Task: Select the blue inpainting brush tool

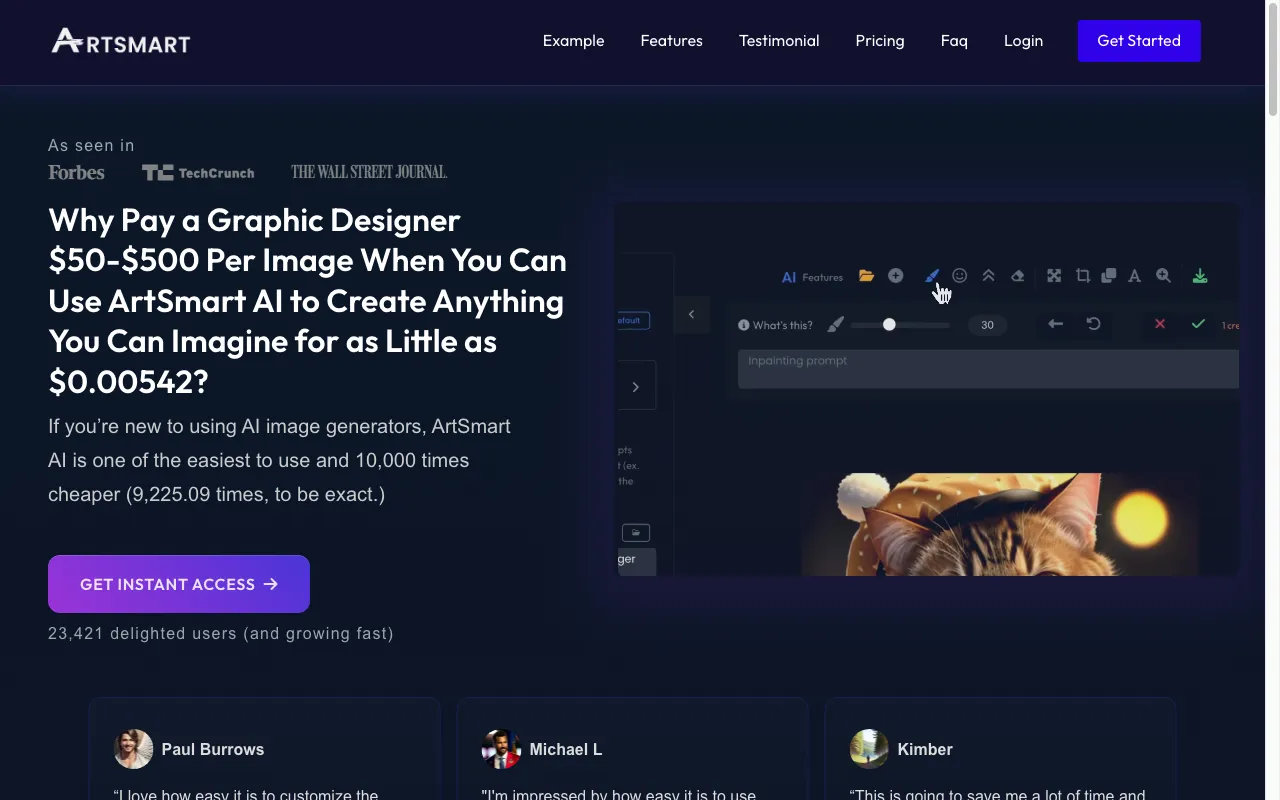Action: point(932,276)
